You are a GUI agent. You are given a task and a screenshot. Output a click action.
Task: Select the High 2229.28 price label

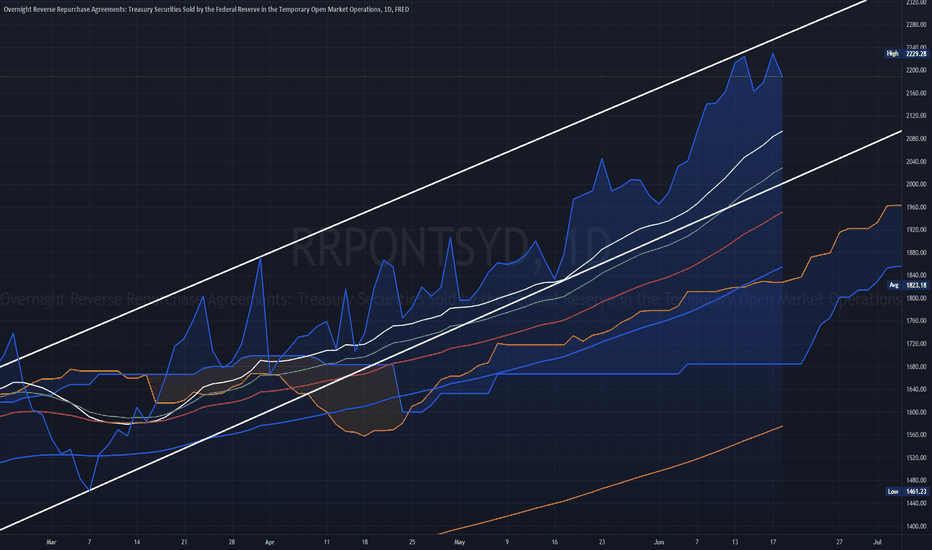point(907,54)
